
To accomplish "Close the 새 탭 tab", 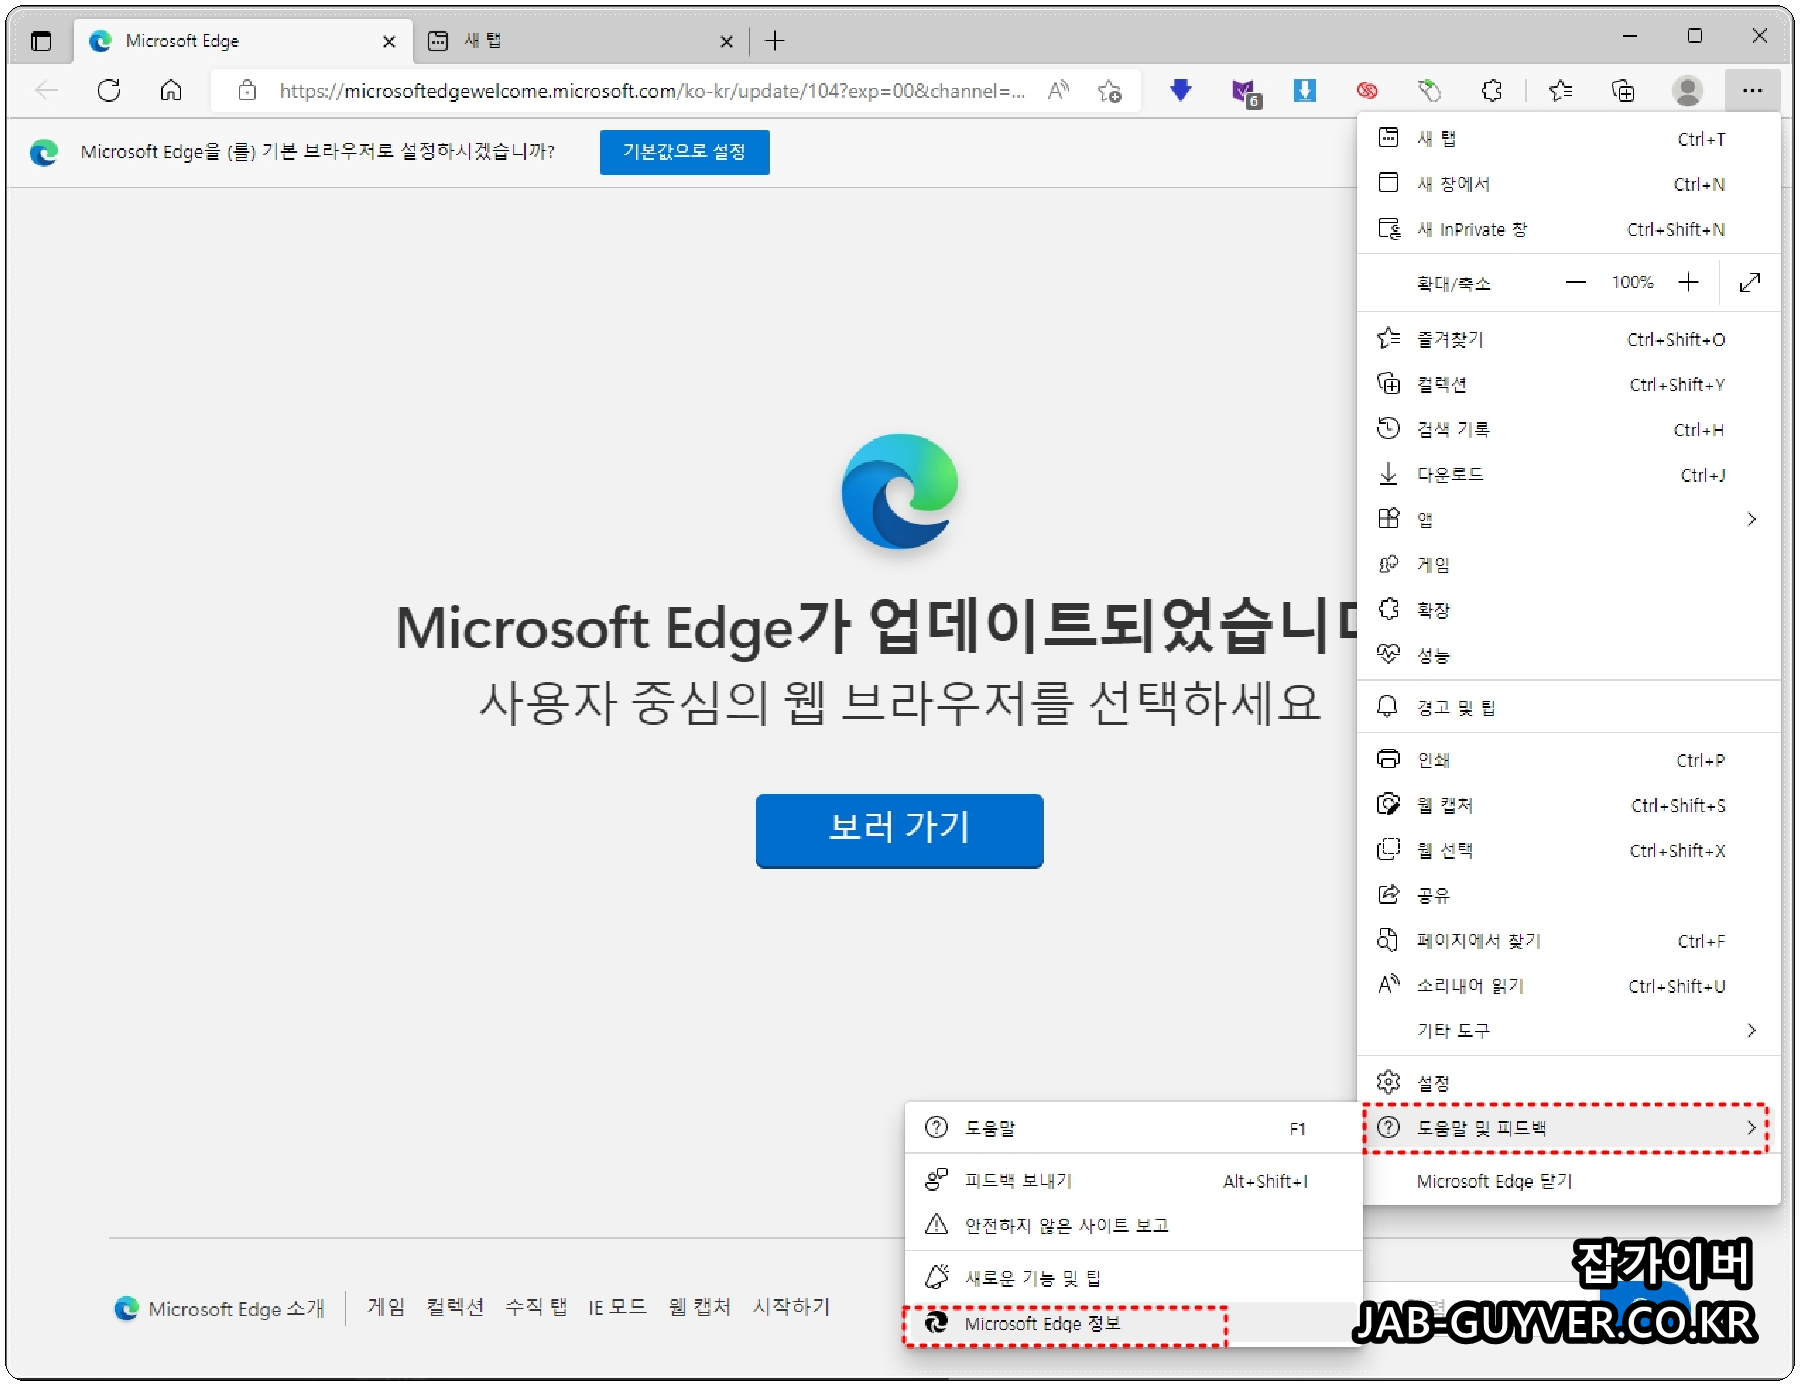I will coord(726,42).
